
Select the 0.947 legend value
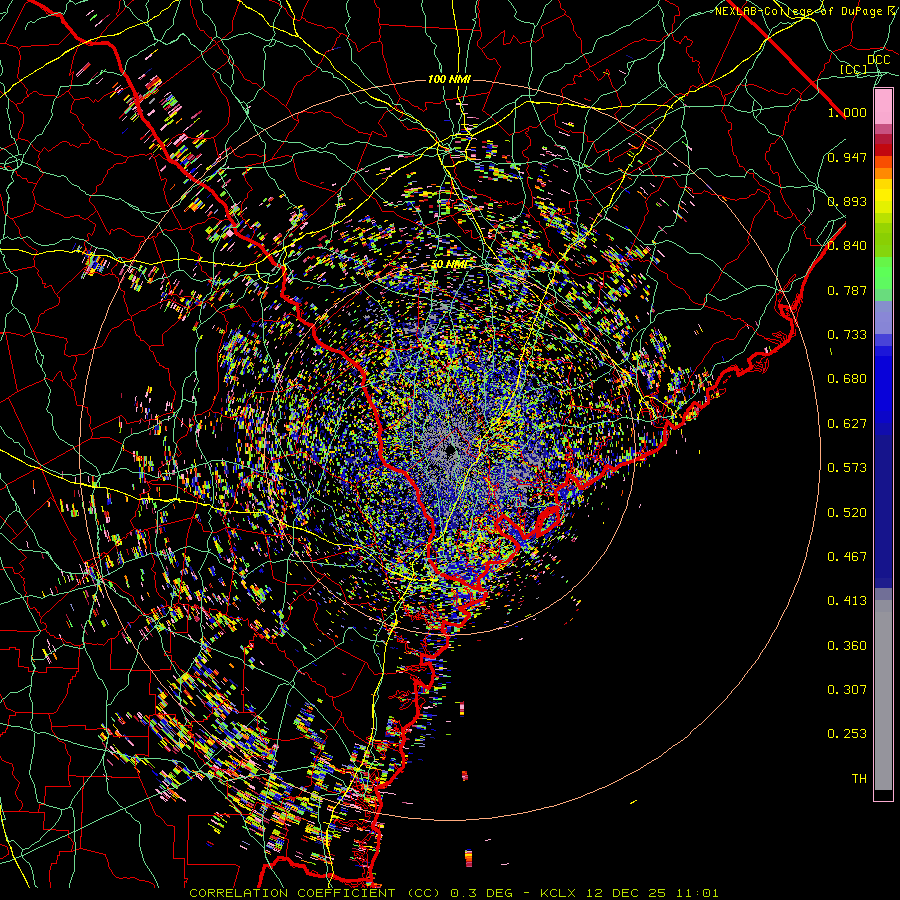coord(847,157)
